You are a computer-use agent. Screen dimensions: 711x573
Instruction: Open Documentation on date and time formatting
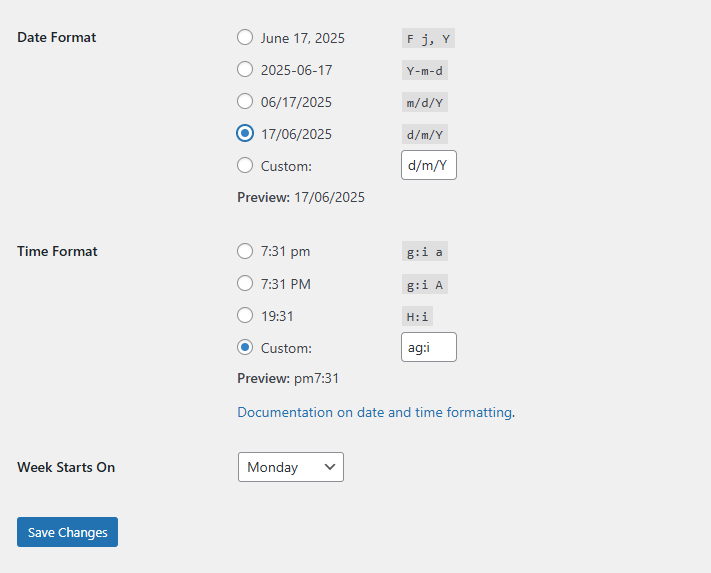(x=374, y=412)
